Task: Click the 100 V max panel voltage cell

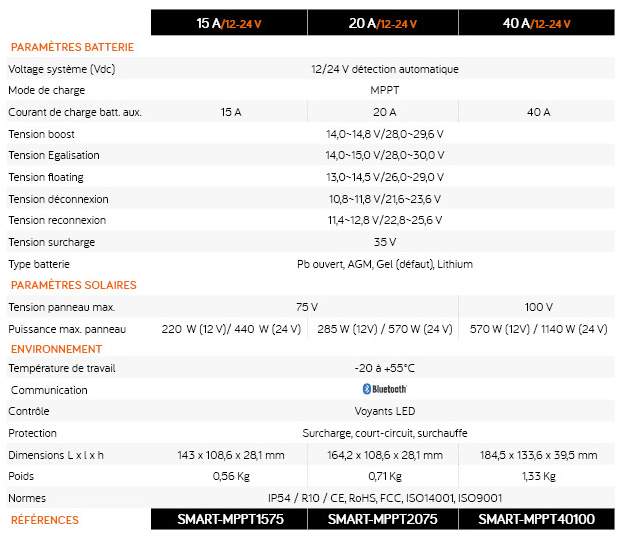Action: (x=538, y=307)
